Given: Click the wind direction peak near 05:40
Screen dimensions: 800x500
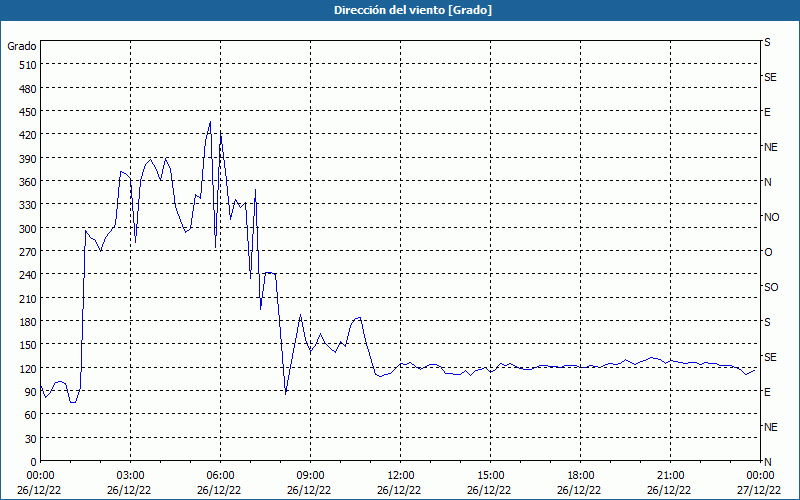Looking at the screenshot, I should pos(210,122).
